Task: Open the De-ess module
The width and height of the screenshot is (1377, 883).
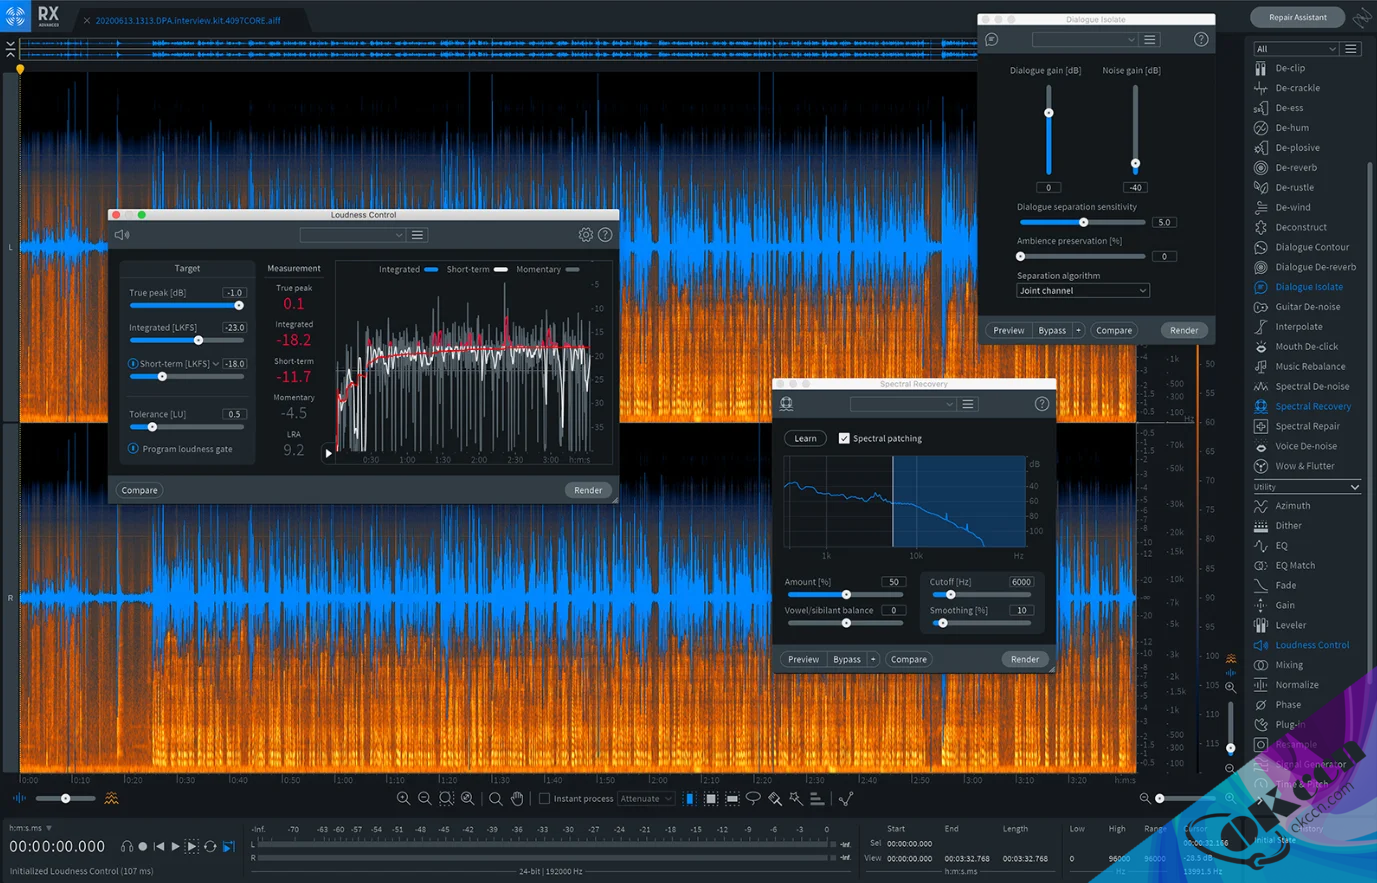Action: click(1289, 108)
